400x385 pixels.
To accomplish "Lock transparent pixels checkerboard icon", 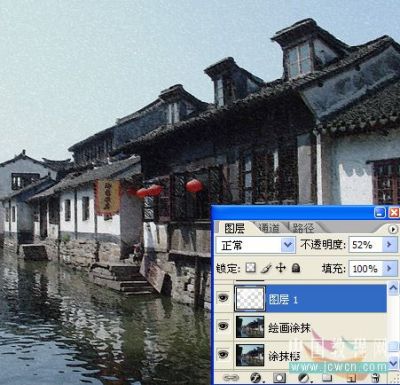I will click(x=251, y=268).
